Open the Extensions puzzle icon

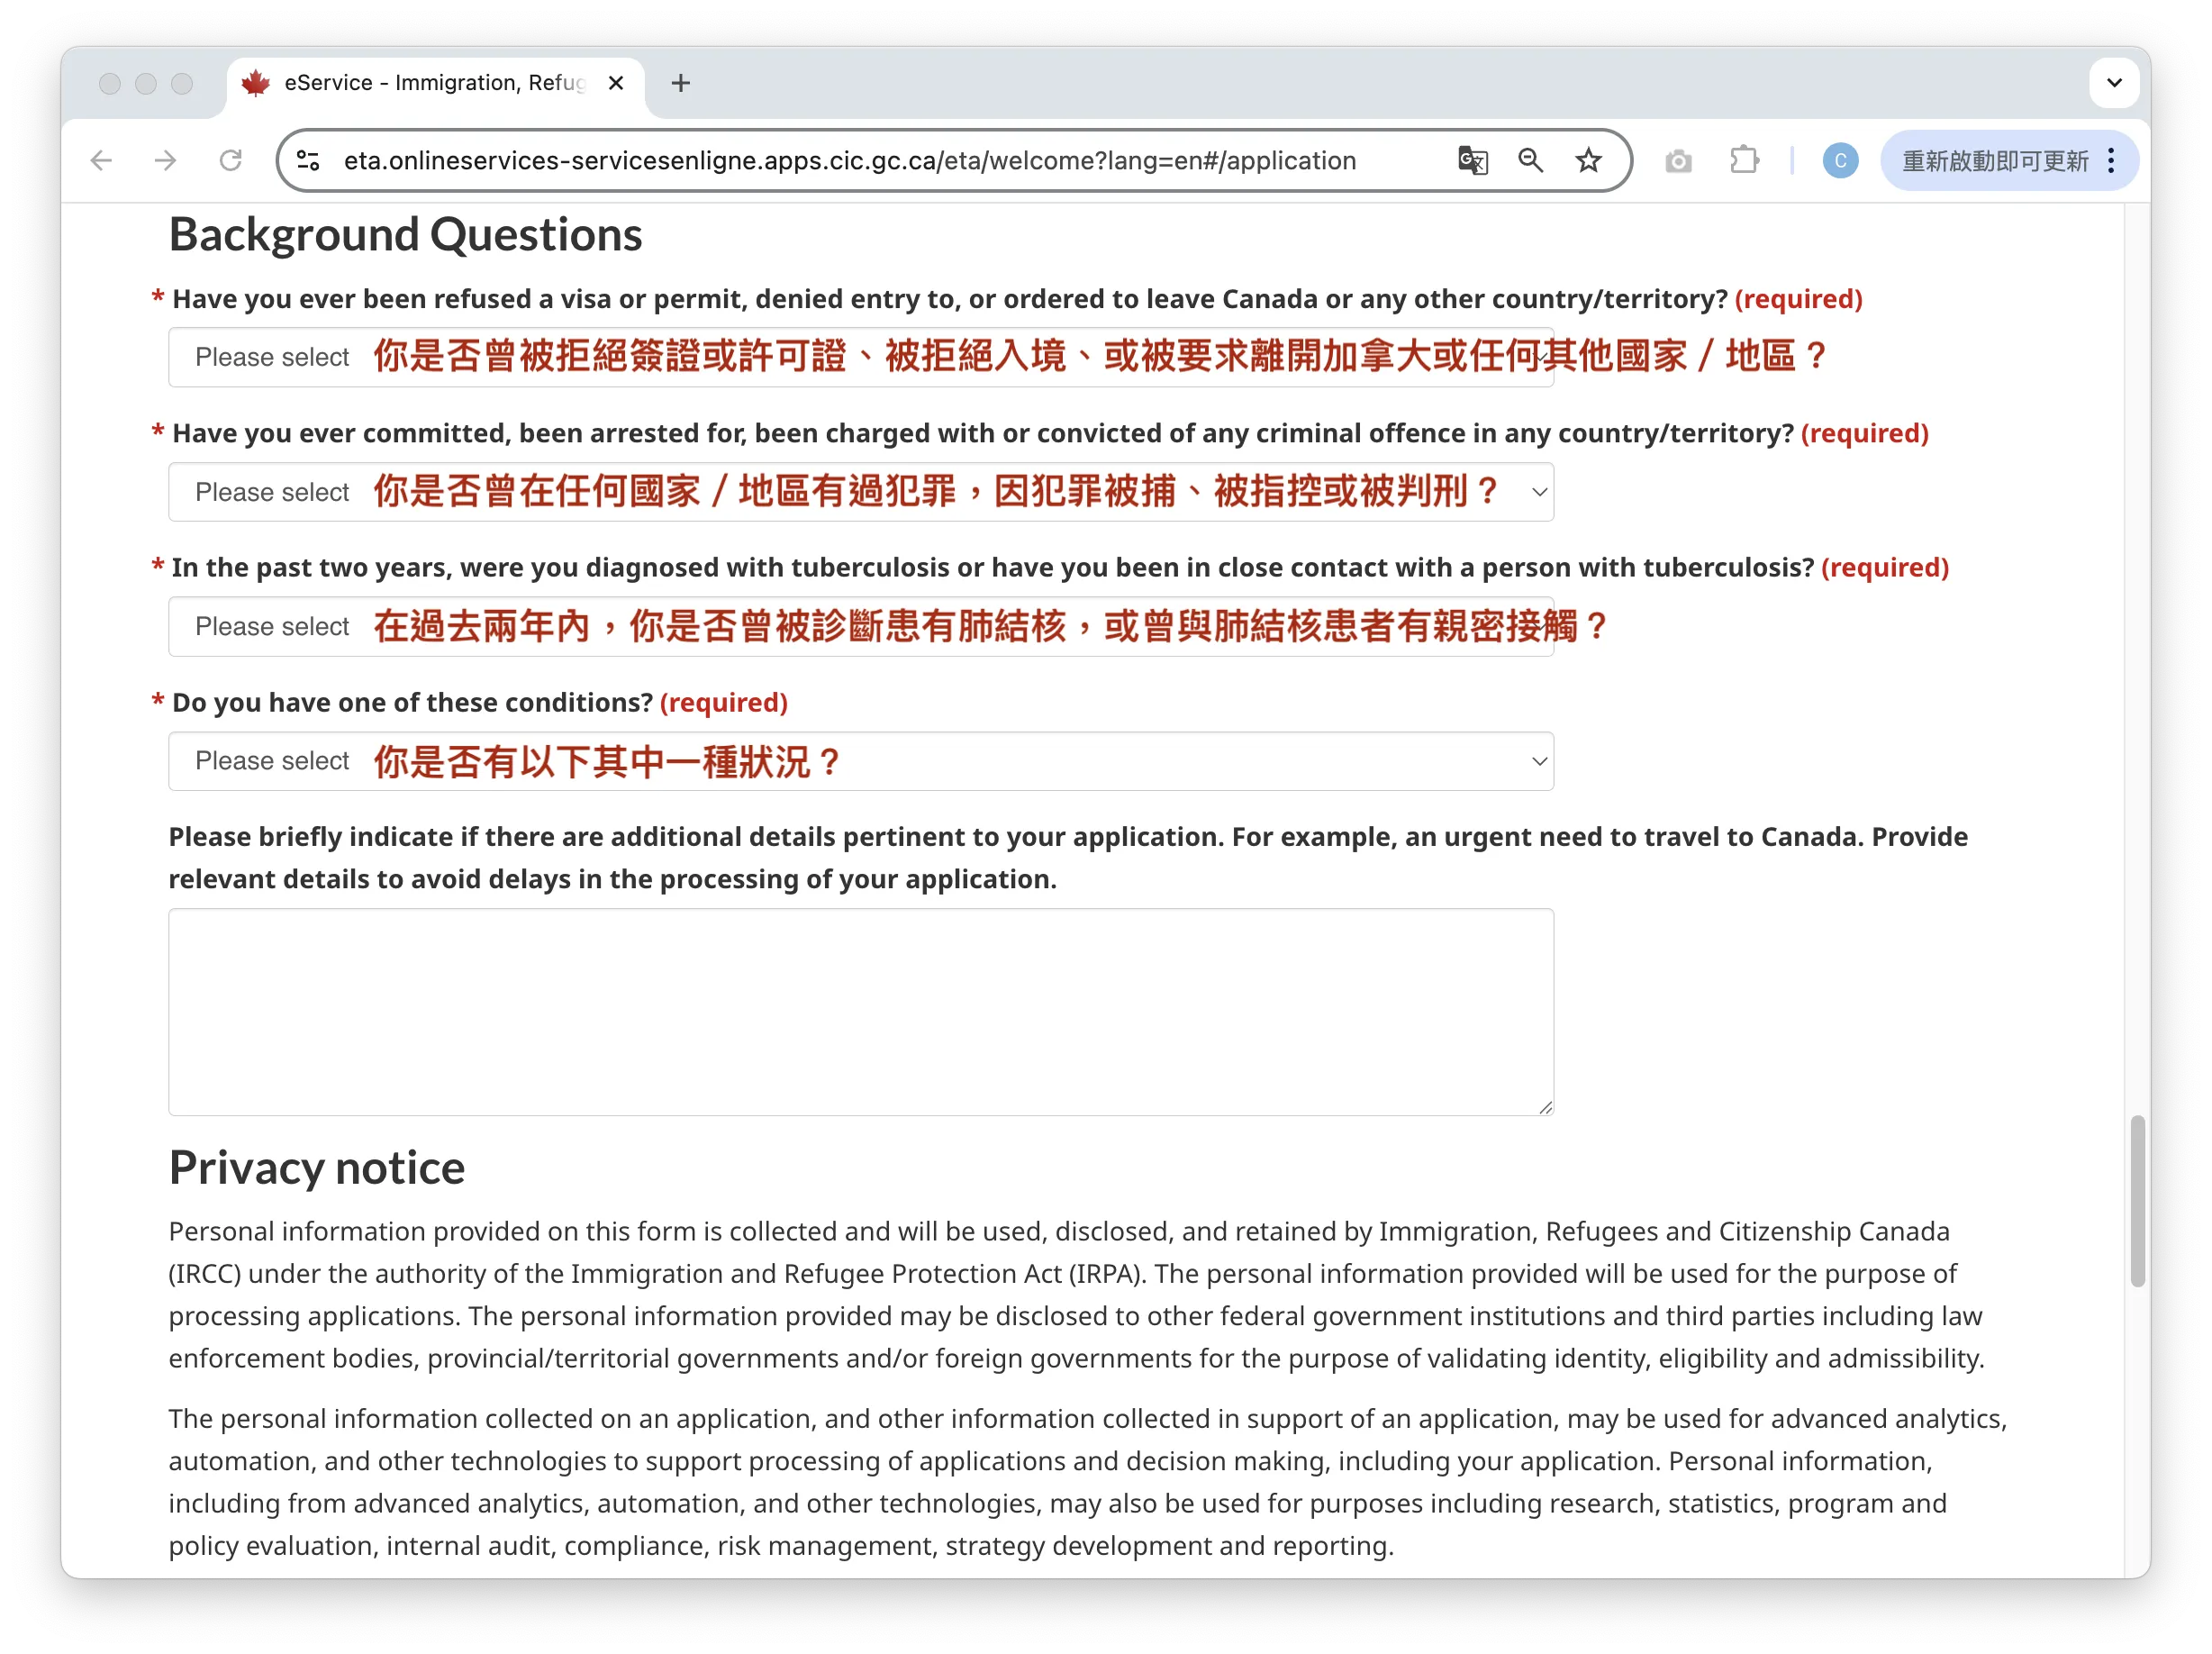tap(1744, 161)
